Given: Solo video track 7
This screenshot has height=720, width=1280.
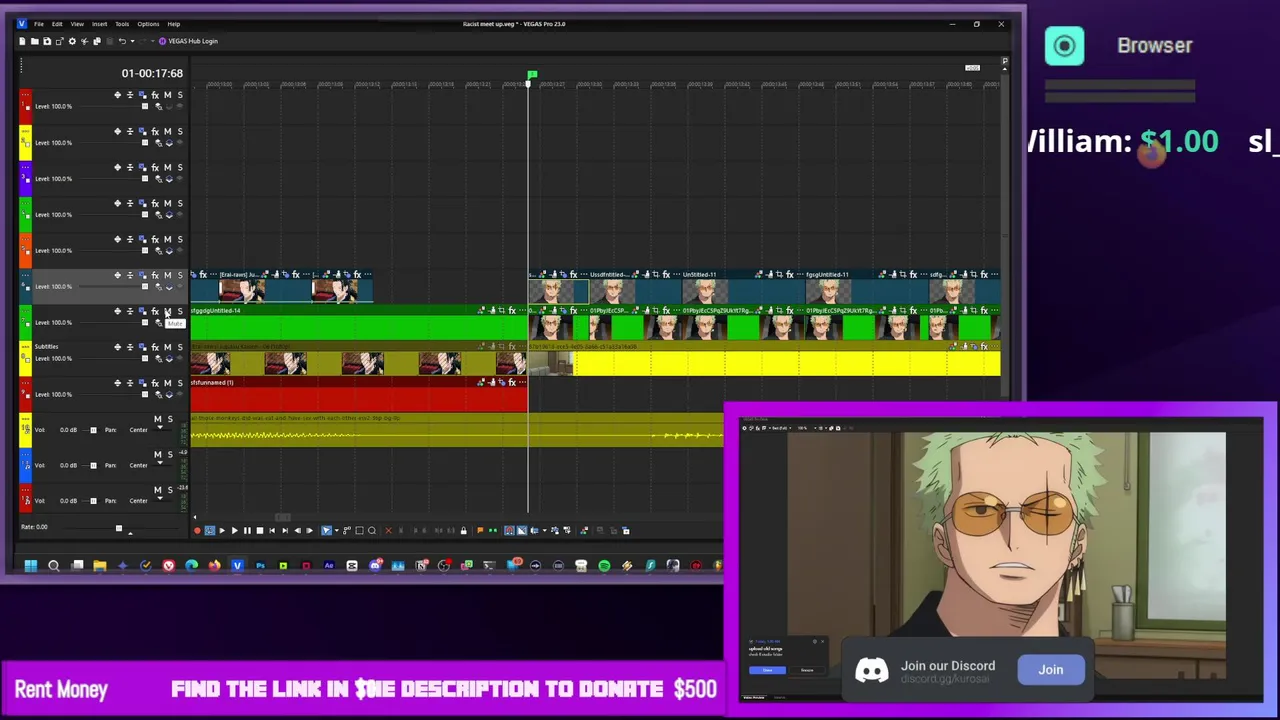Looking at the screenshot, I should (x=180, y=311).
